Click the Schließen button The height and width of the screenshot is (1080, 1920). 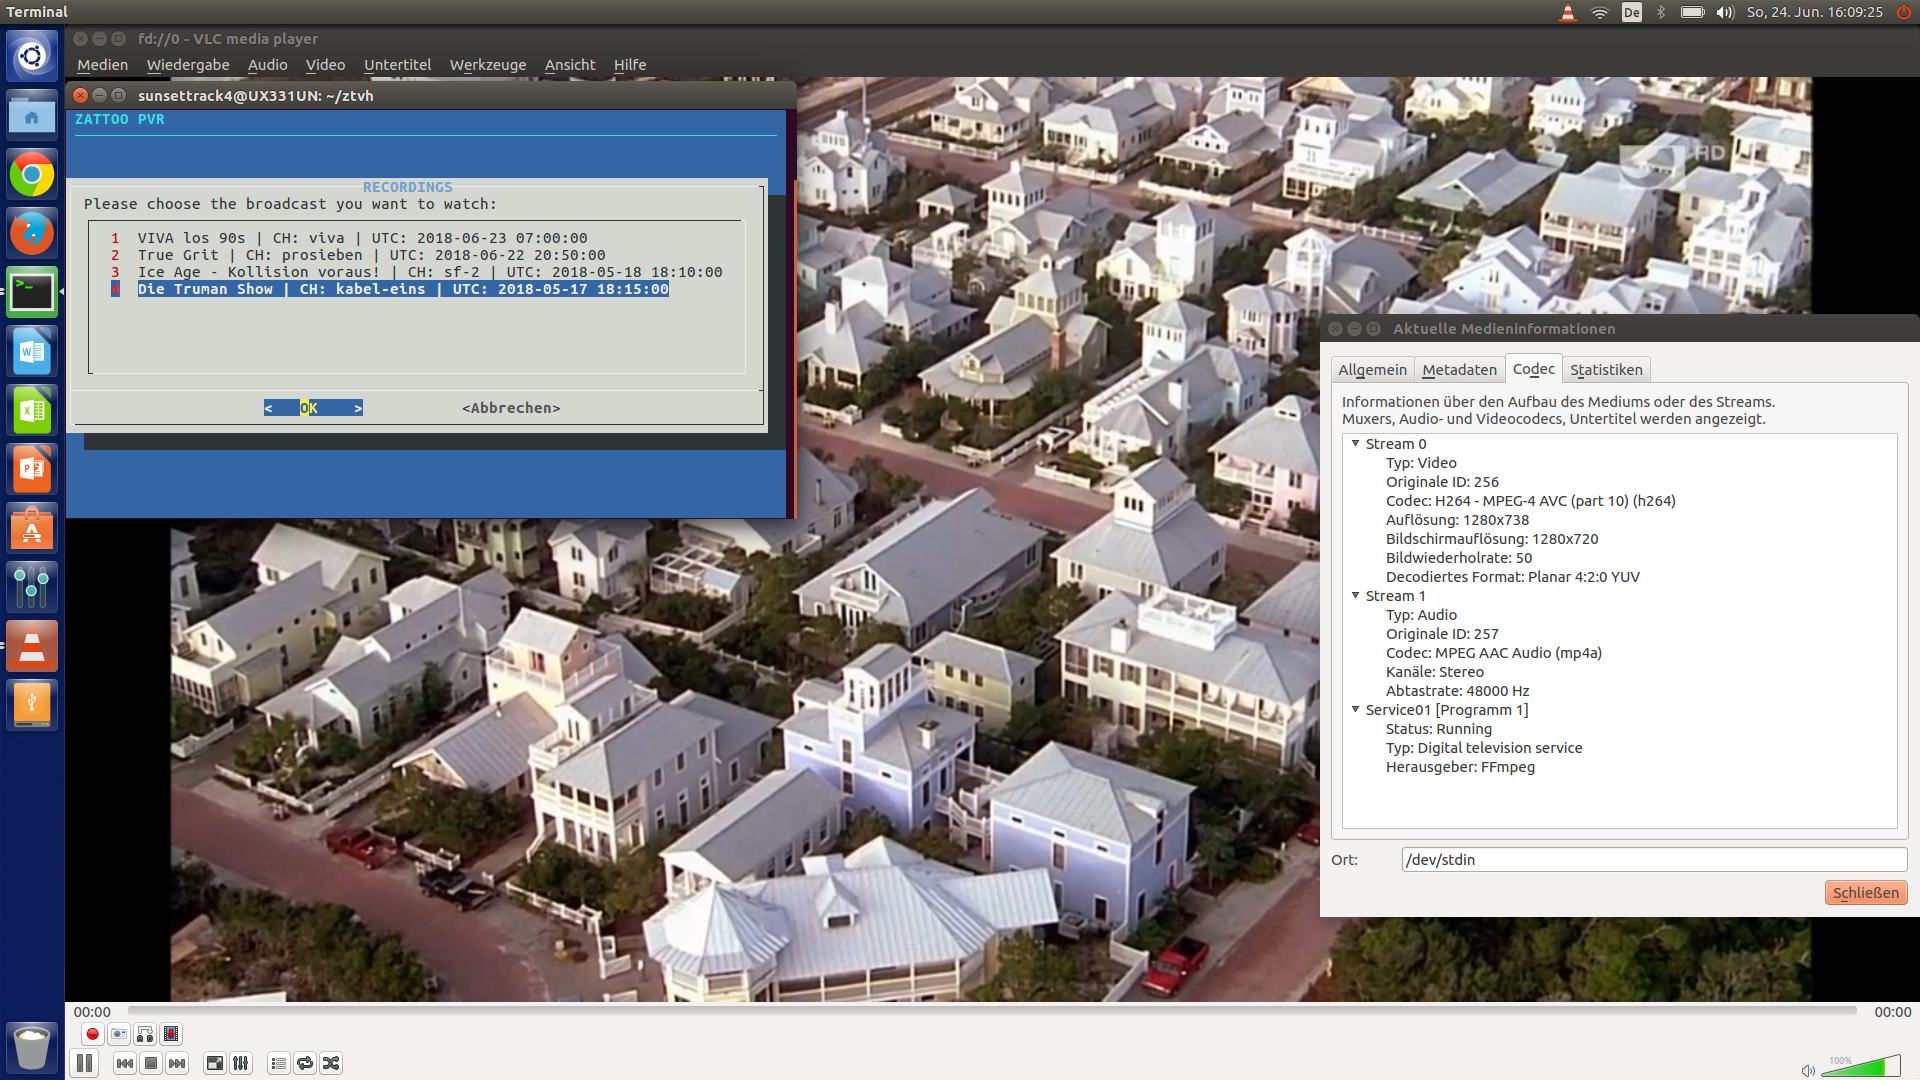point(1865,893)
